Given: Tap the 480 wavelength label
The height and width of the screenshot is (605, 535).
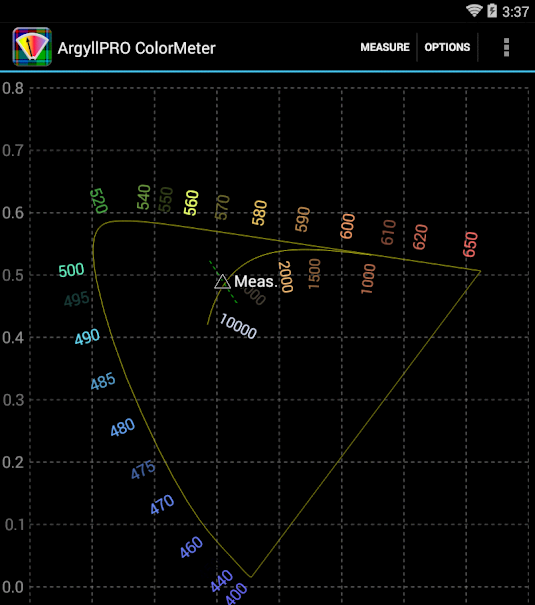Looking at the screenshot, I should (x=123, y=427).
